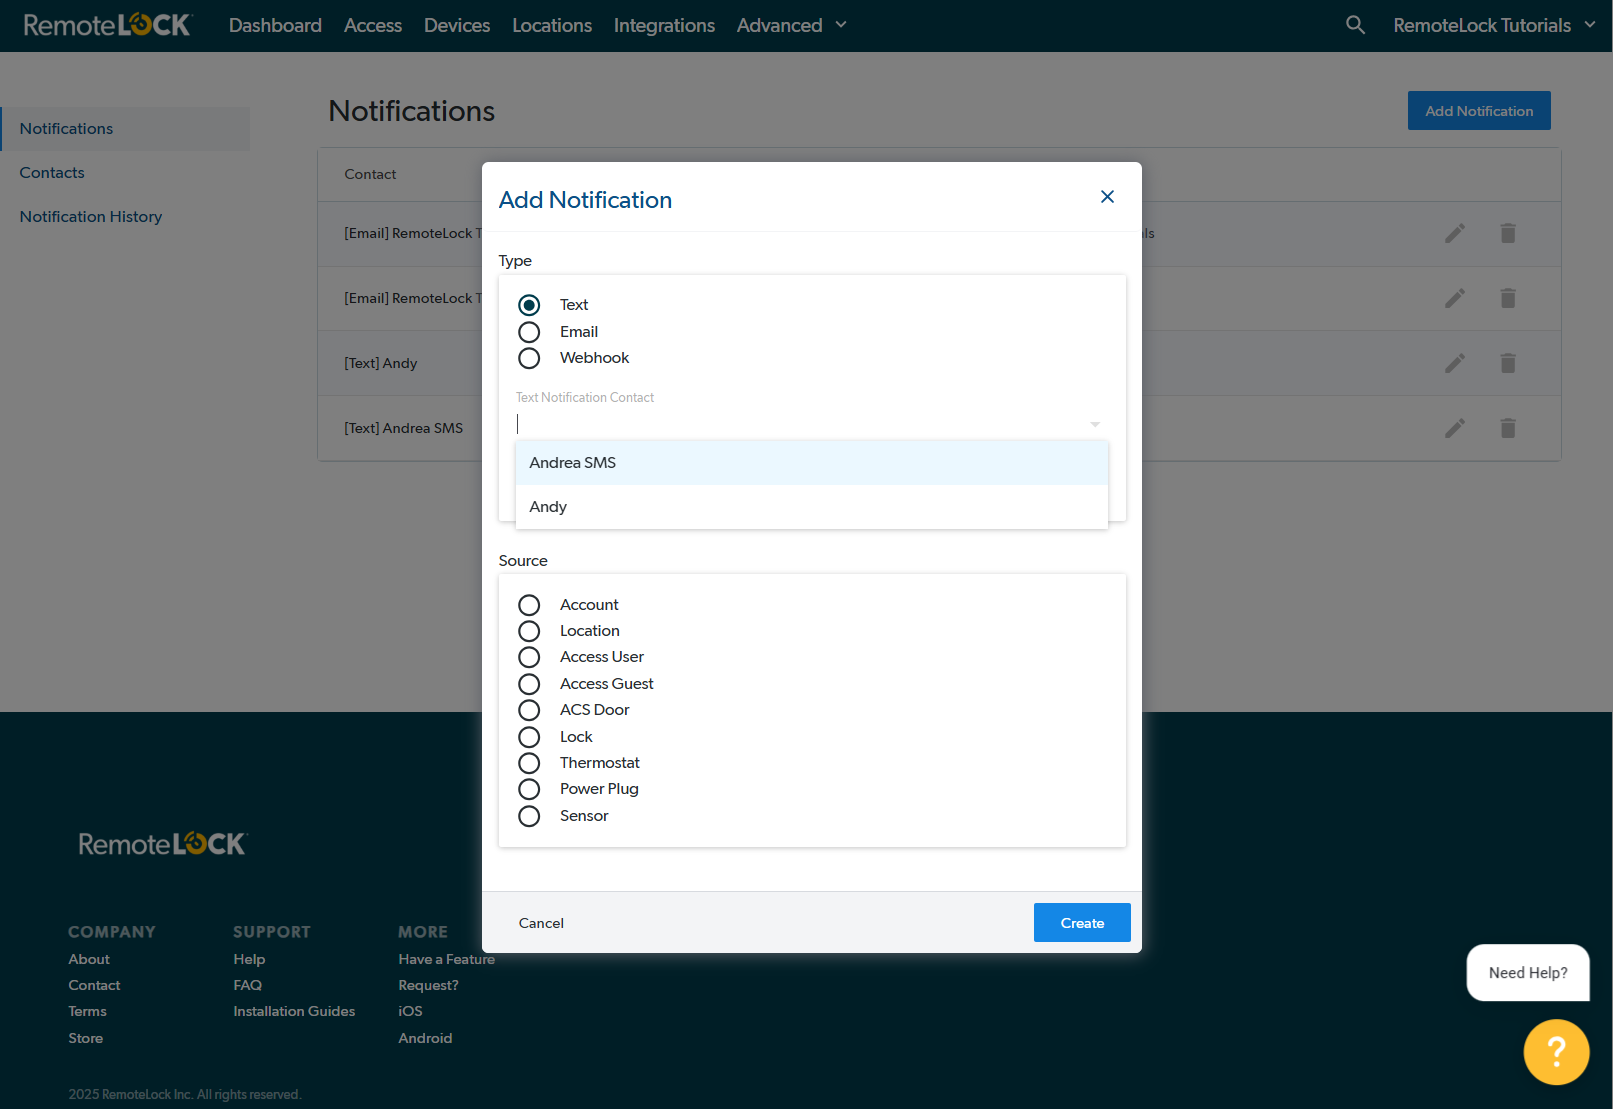Image resolution: width=1613 pixels, height=1109 pixels.
Task: Choose Access Guest as the source
Action: pyautogui.click(x=529, y=684)
